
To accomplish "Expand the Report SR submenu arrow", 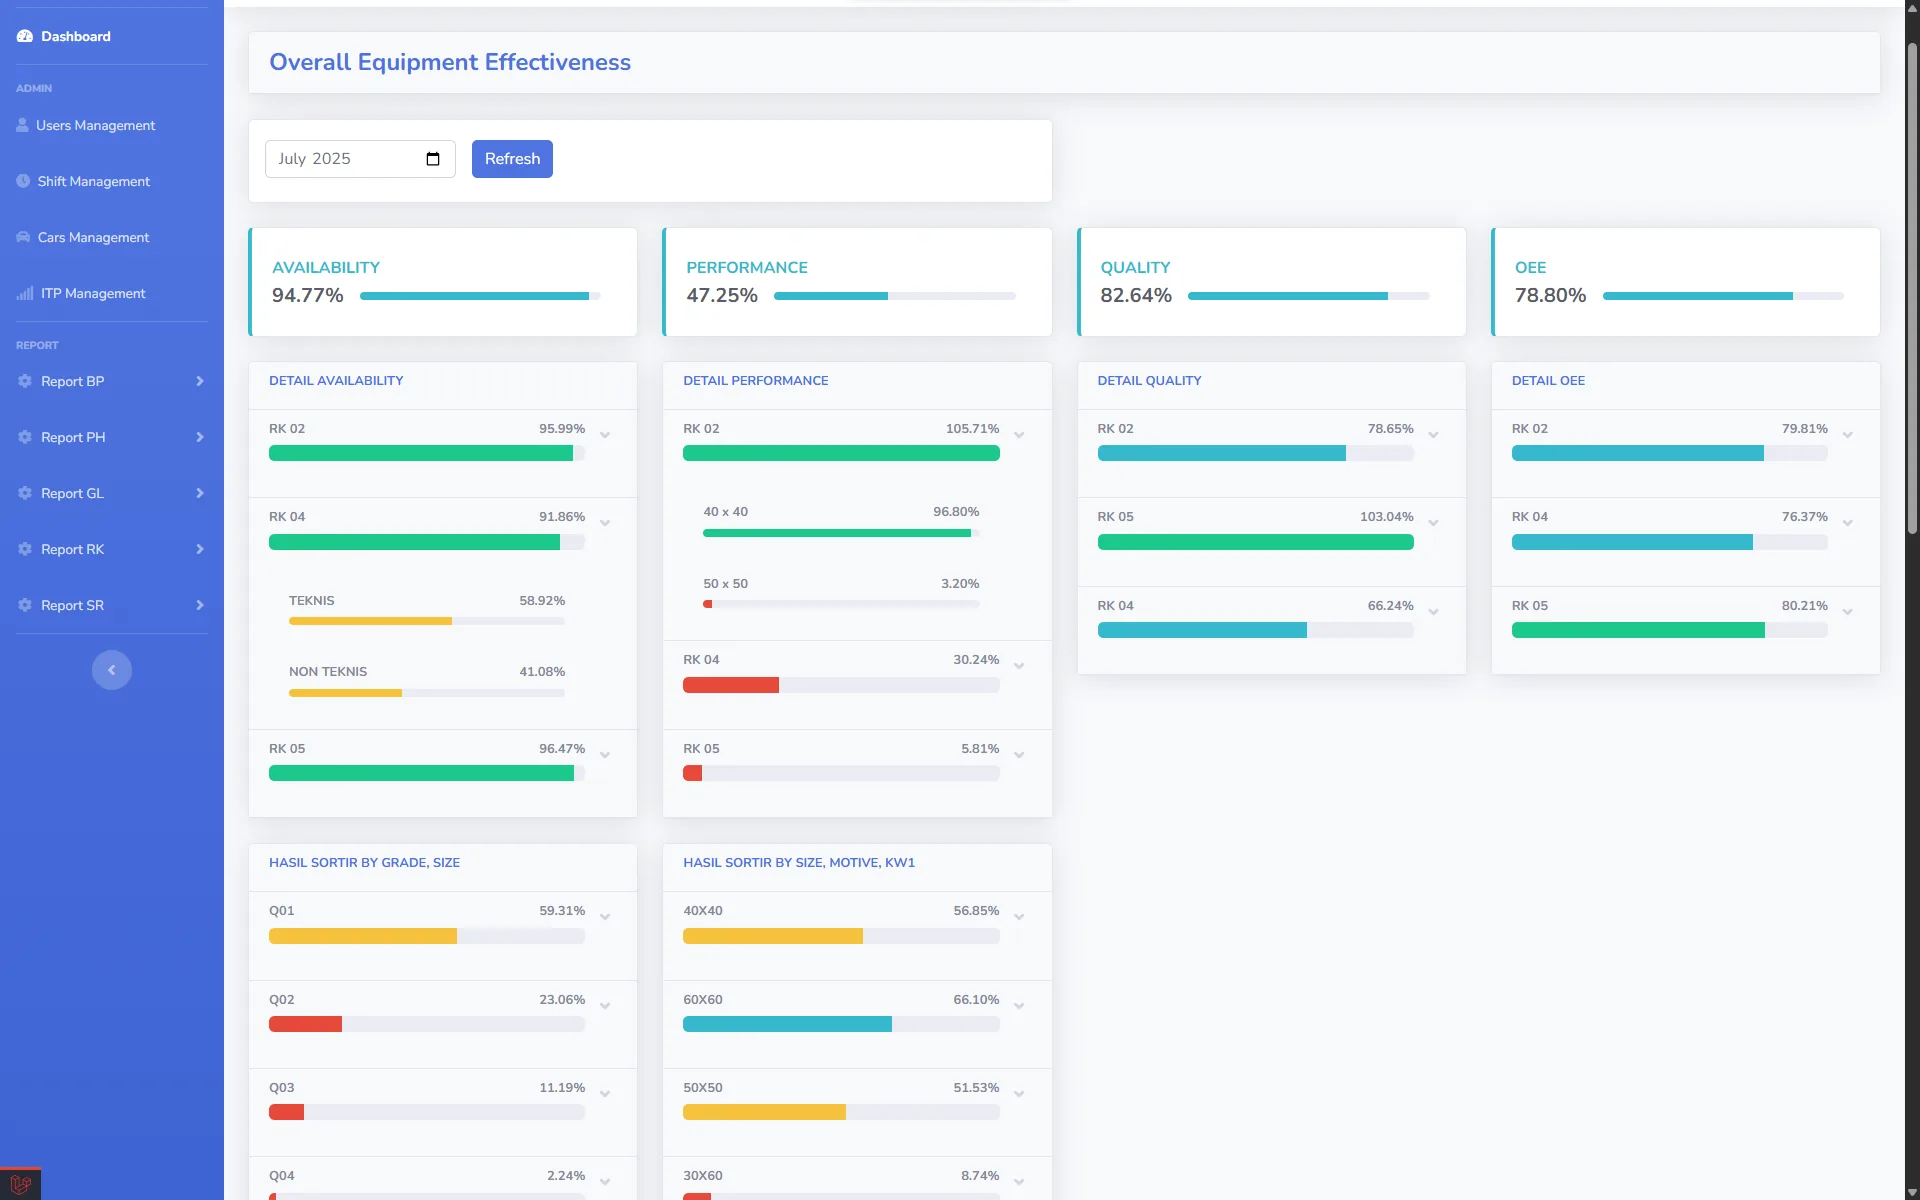I will pos(200,605).
